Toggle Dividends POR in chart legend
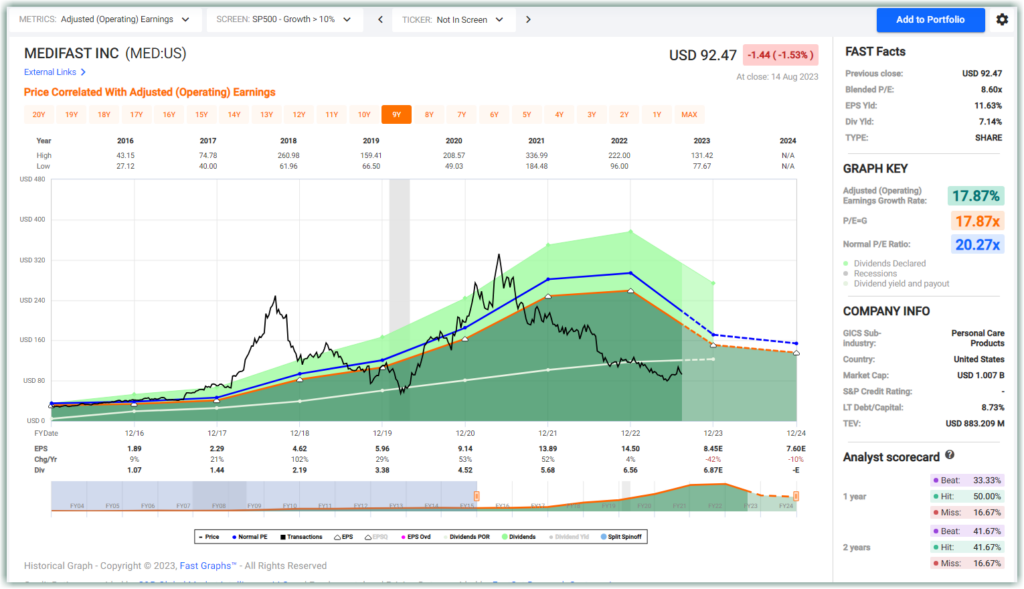 coord(466,537)
